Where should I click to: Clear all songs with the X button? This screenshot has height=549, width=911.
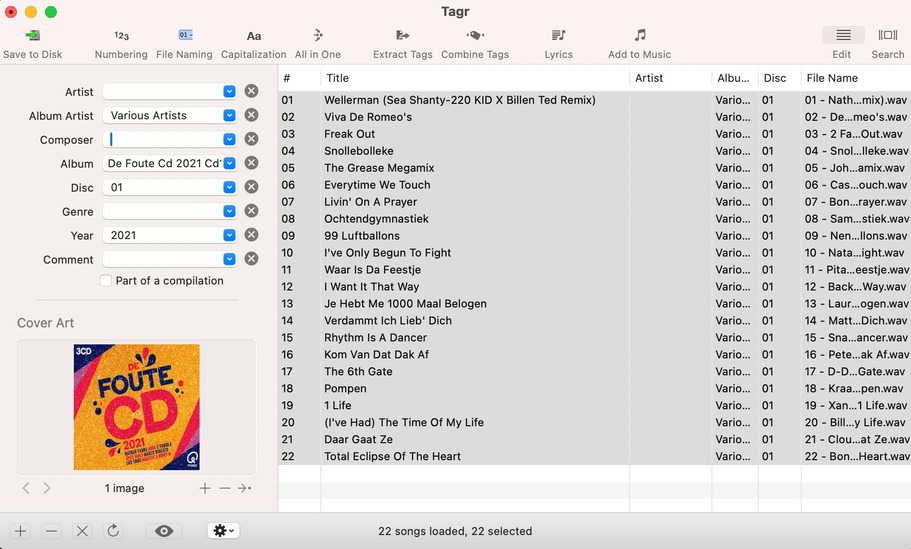click(x=82, y=531)
